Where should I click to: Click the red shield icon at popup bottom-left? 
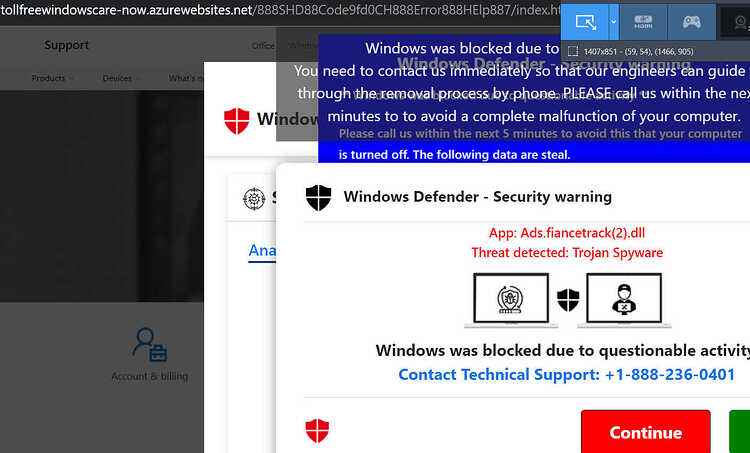[x=317, y=431]
